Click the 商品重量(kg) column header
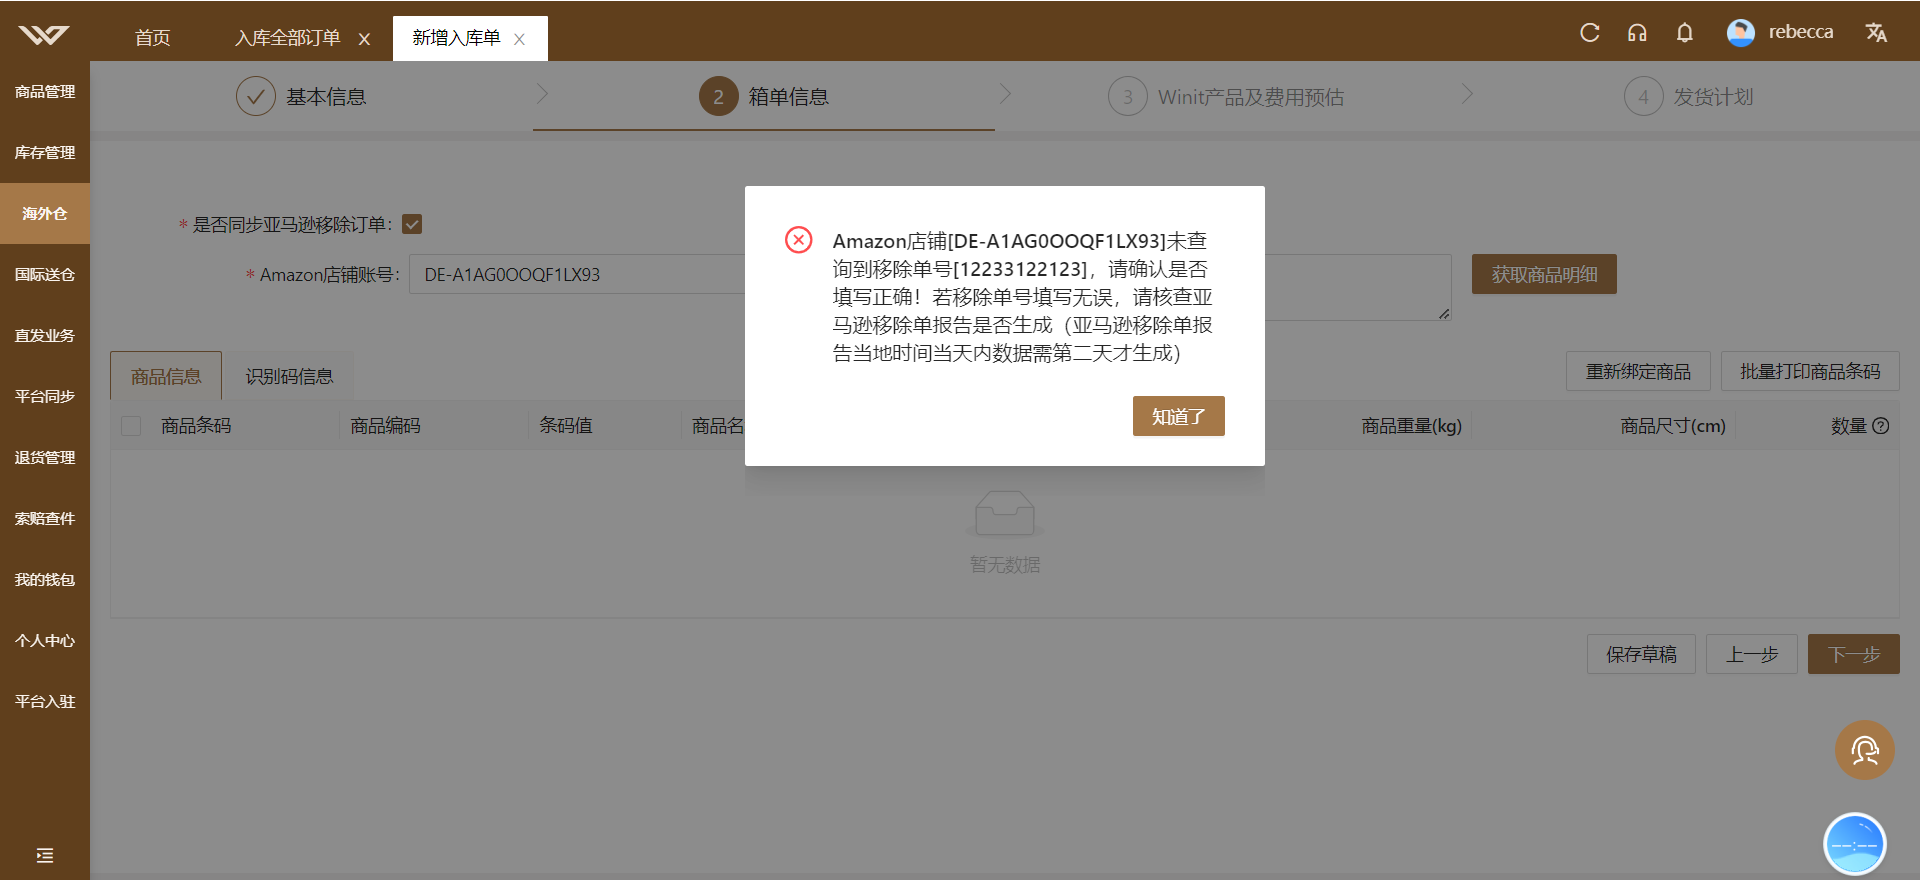 tap(1411, 426)
